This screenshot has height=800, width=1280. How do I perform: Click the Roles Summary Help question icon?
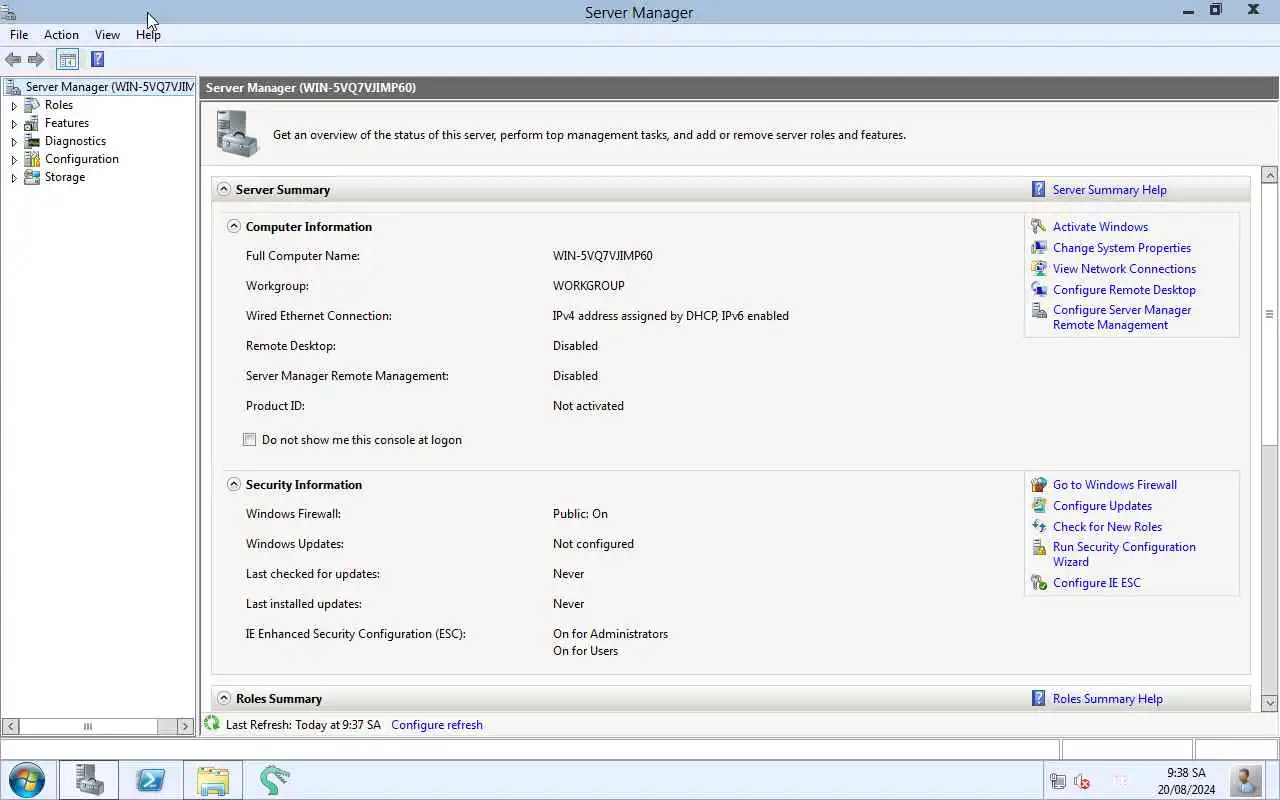click(x=1039, y=699)
